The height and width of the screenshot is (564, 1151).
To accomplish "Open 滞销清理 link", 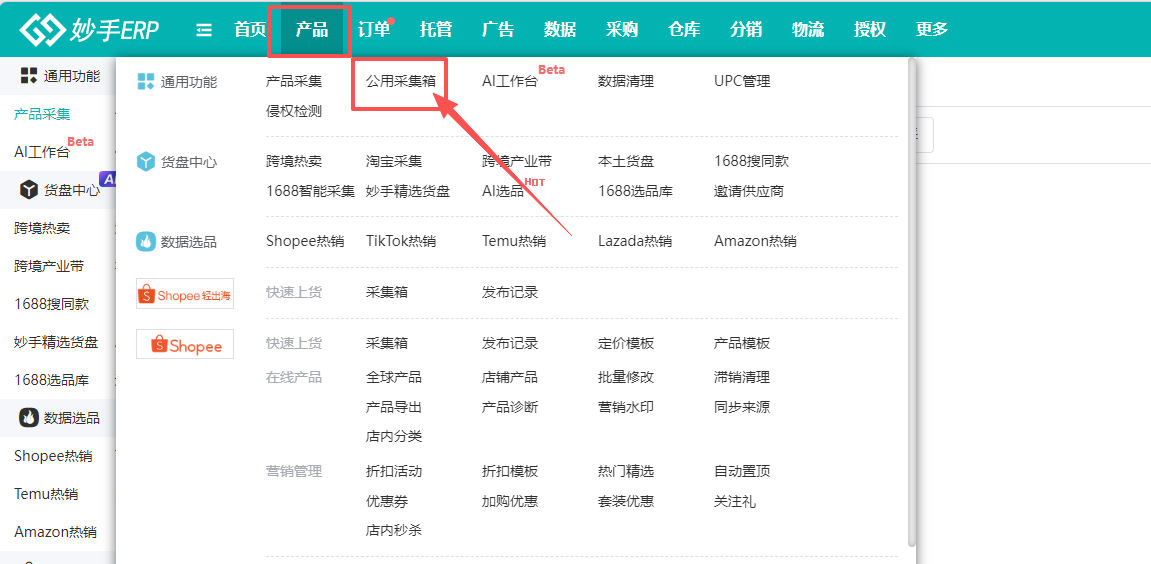I will [x=742, y=377].
